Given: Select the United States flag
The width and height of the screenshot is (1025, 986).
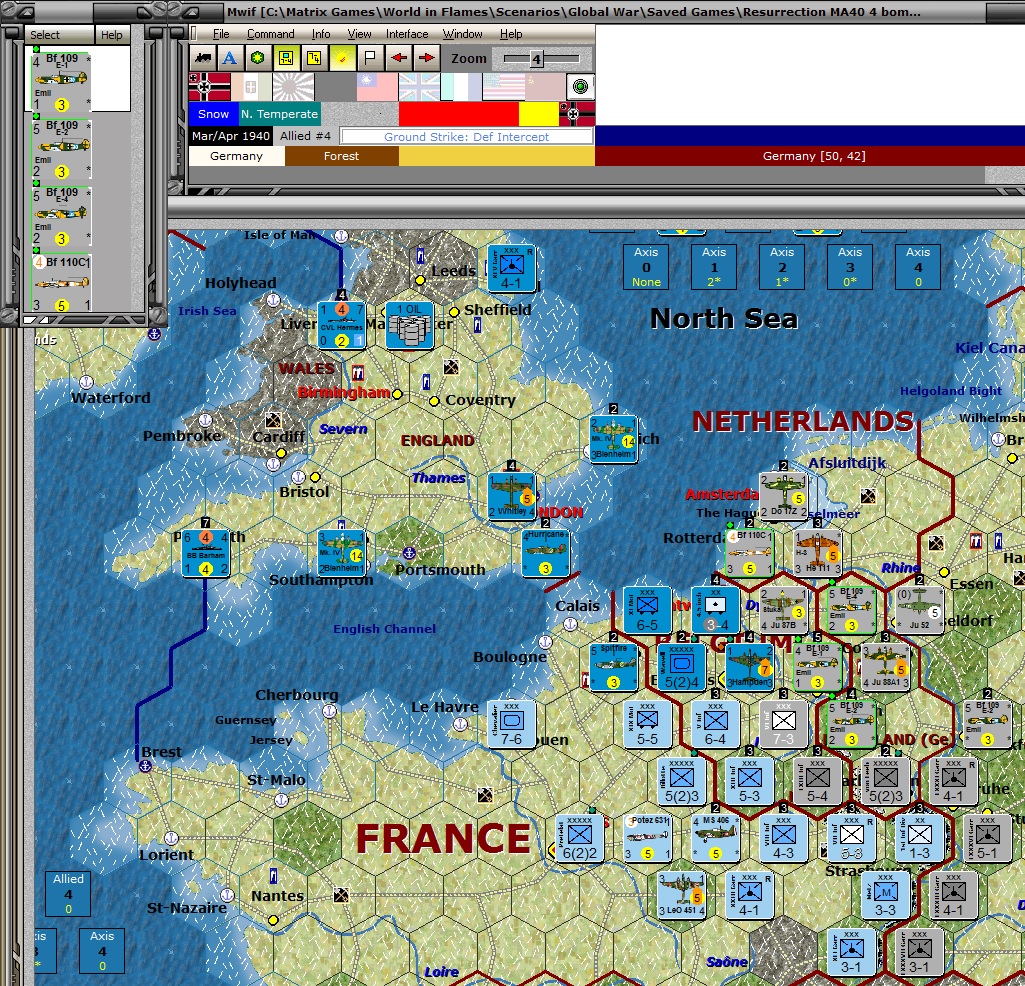Looking at the screenshot, I should [x=503, y=86].
